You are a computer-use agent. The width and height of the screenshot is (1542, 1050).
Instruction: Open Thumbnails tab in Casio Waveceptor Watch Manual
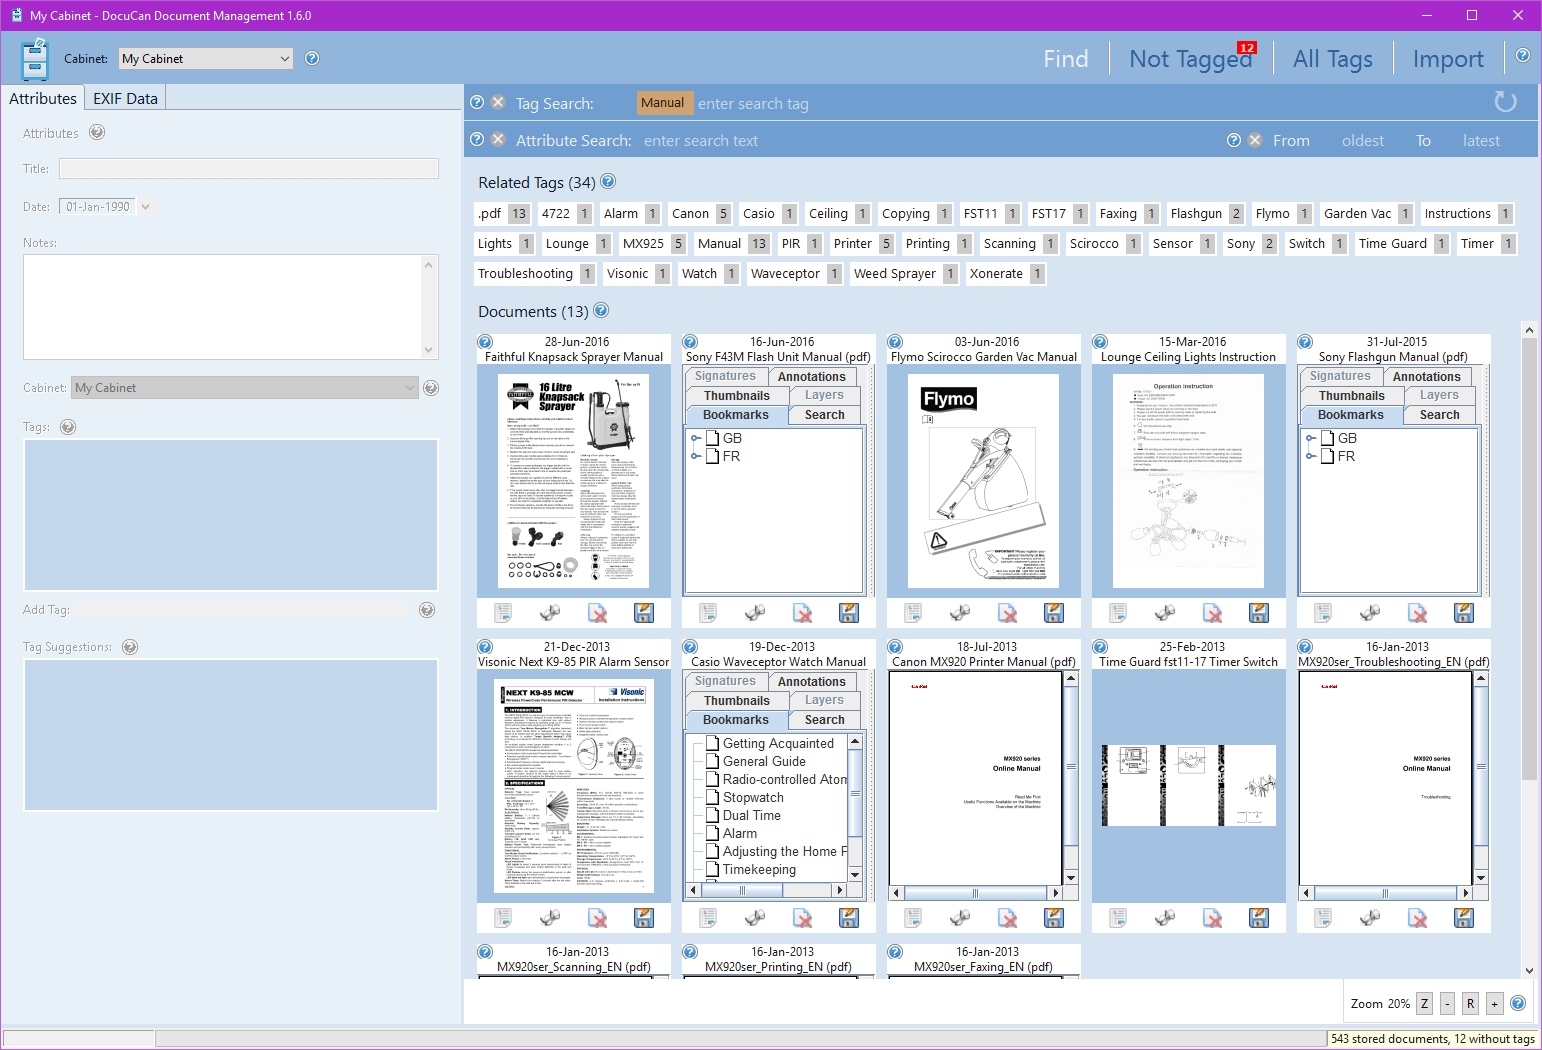pos(737,701)
